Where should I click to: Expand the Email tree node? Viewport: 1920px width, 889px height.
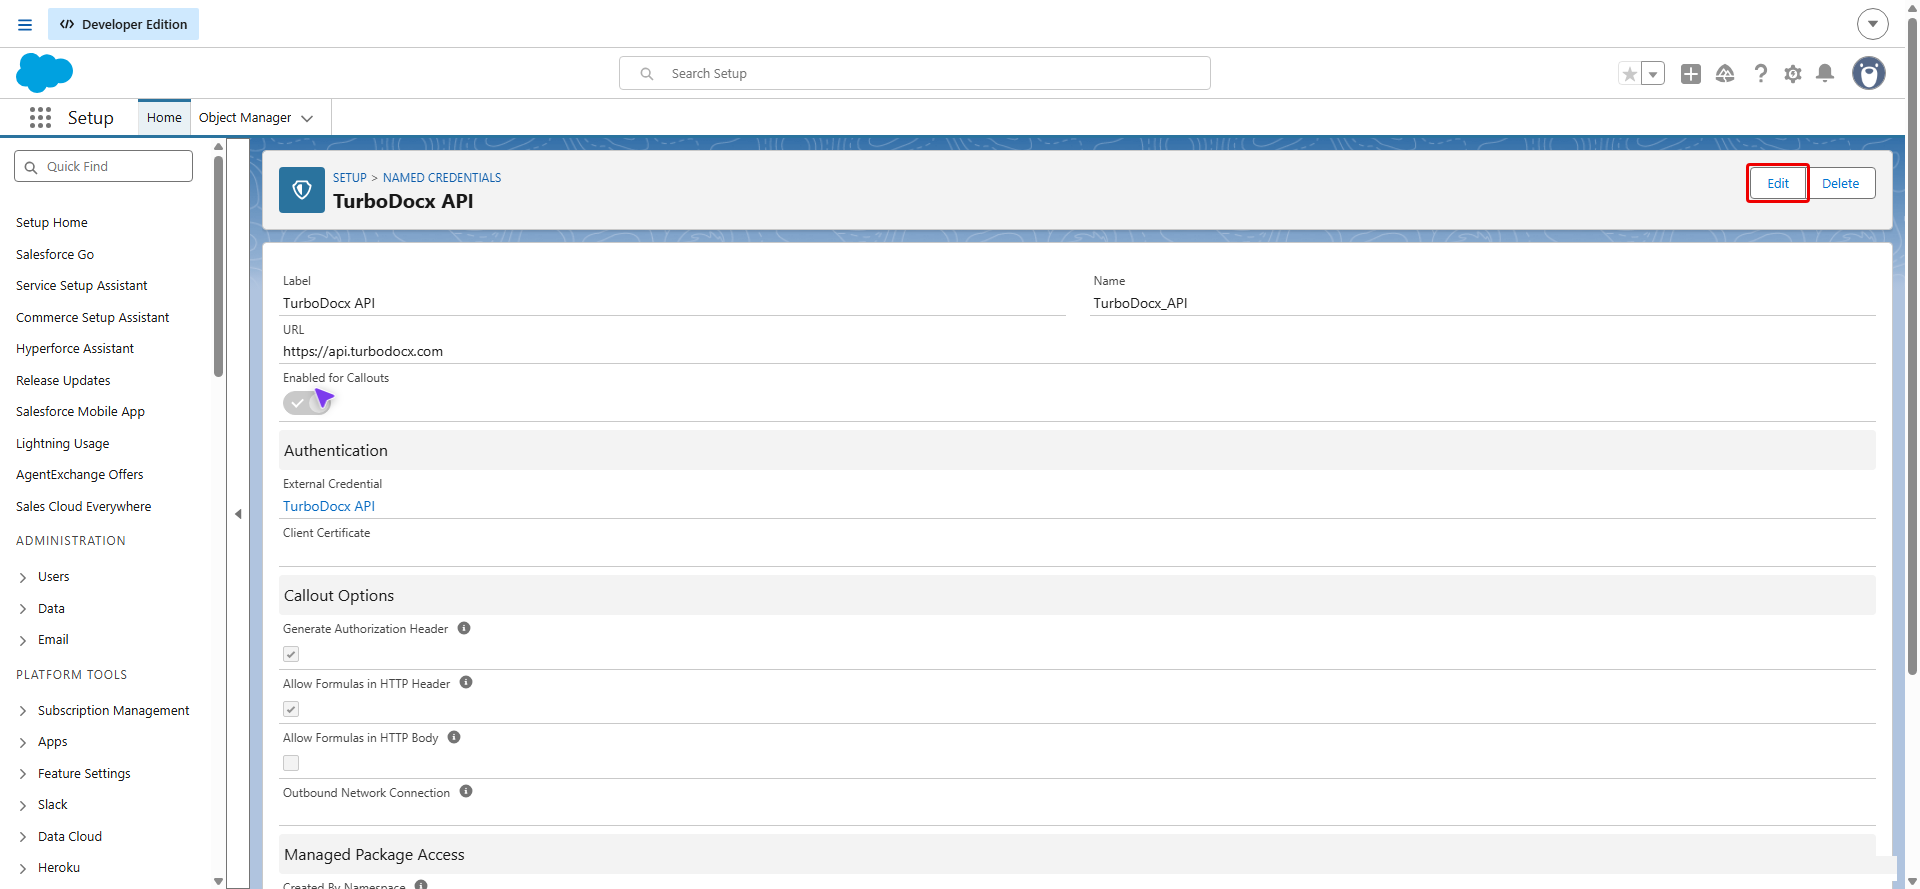(23, 641)
